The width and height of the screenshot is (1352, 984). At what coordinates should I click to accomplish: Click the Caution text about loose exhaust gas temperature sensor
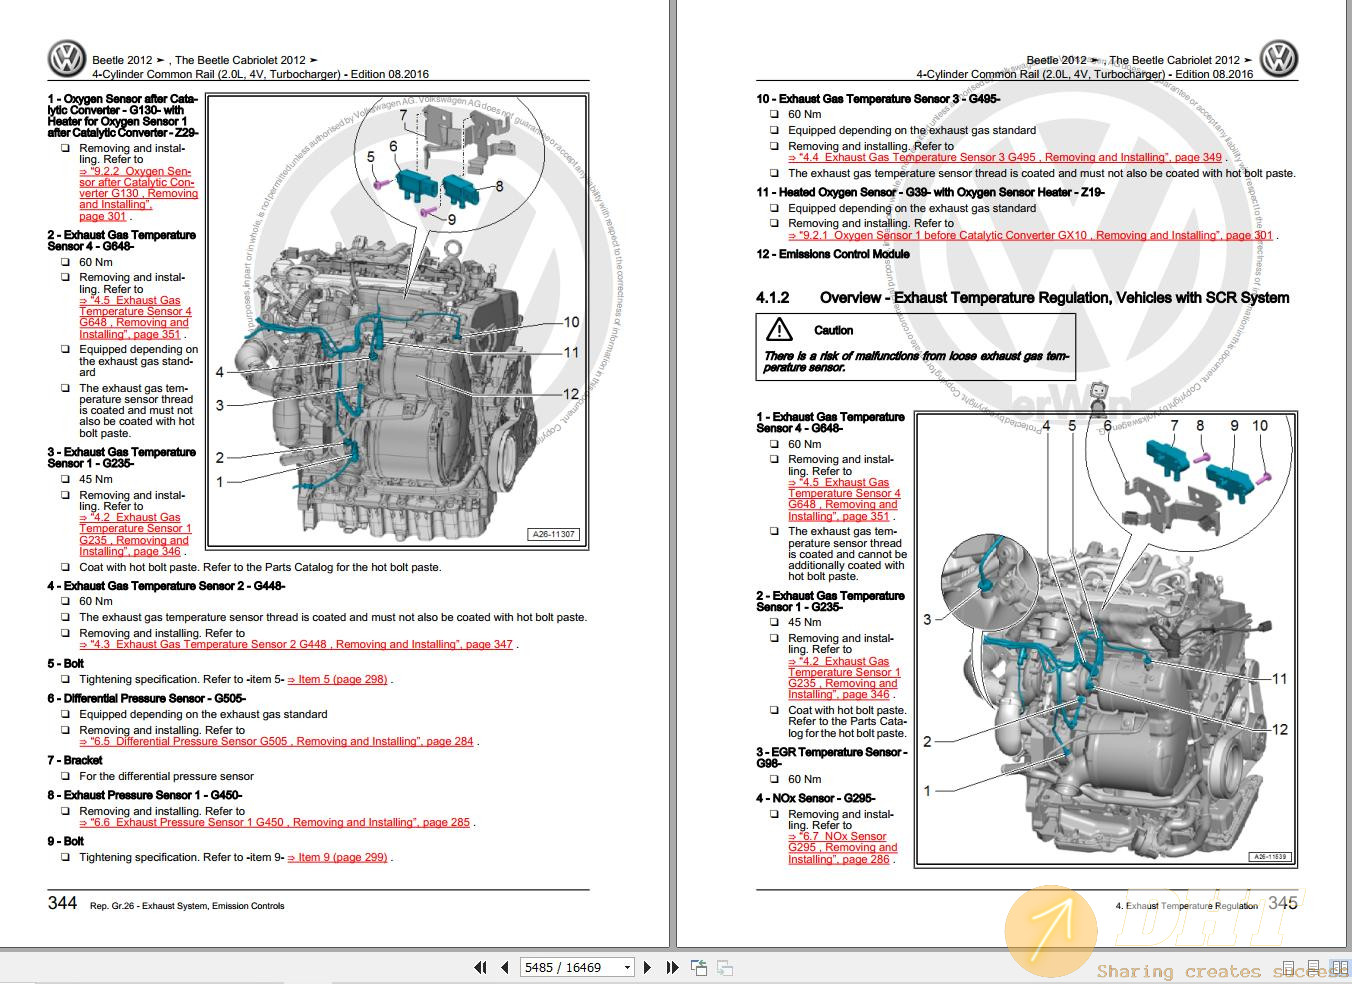click(x=916, y=361)
